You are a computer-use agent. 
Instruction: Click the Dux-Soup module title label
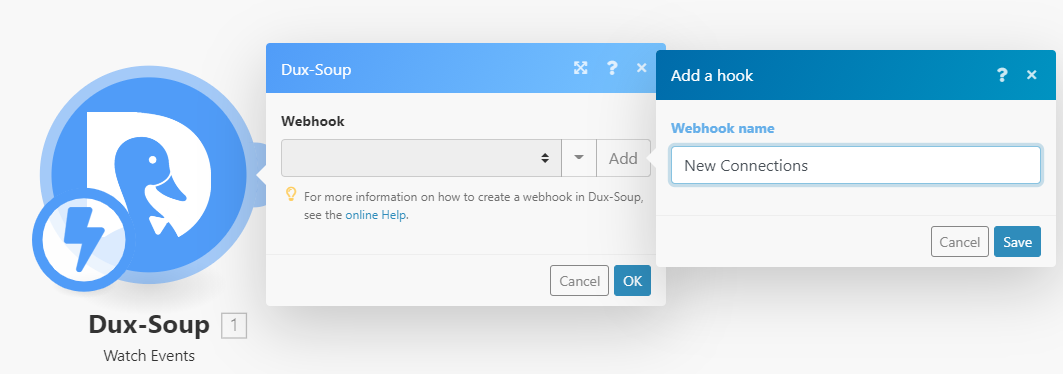[149, 325]
